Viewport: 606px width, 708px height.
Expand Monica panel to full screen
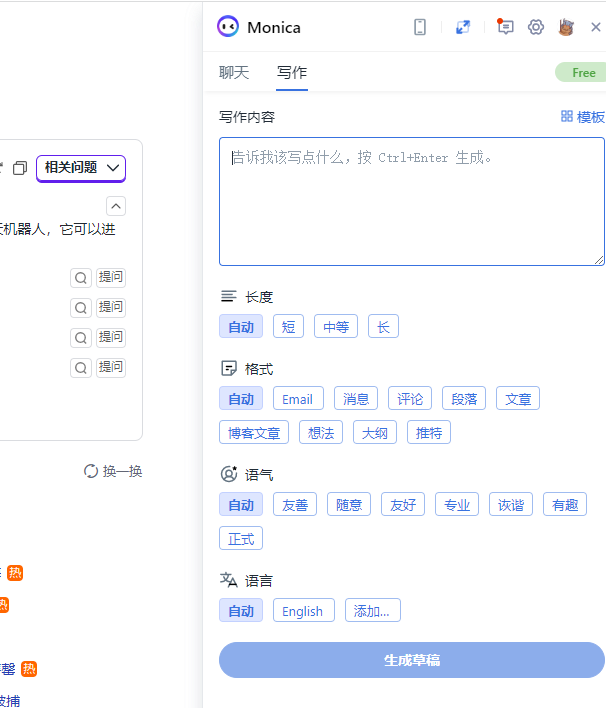click(x=463, y=27)
